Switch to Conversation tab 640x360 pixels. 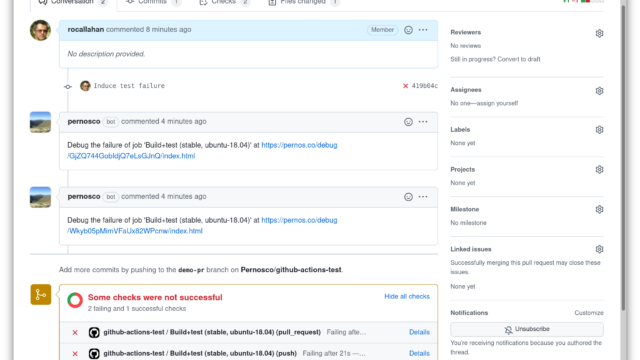[x=72, y=2]
